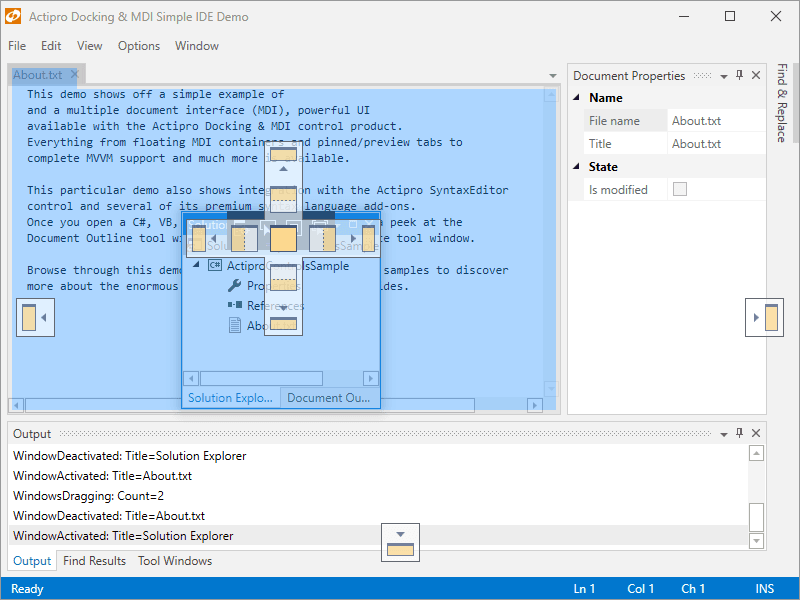The width and height of the screenshot is (800, 600).
Task: Collapse the State property category
Action: 577,166
